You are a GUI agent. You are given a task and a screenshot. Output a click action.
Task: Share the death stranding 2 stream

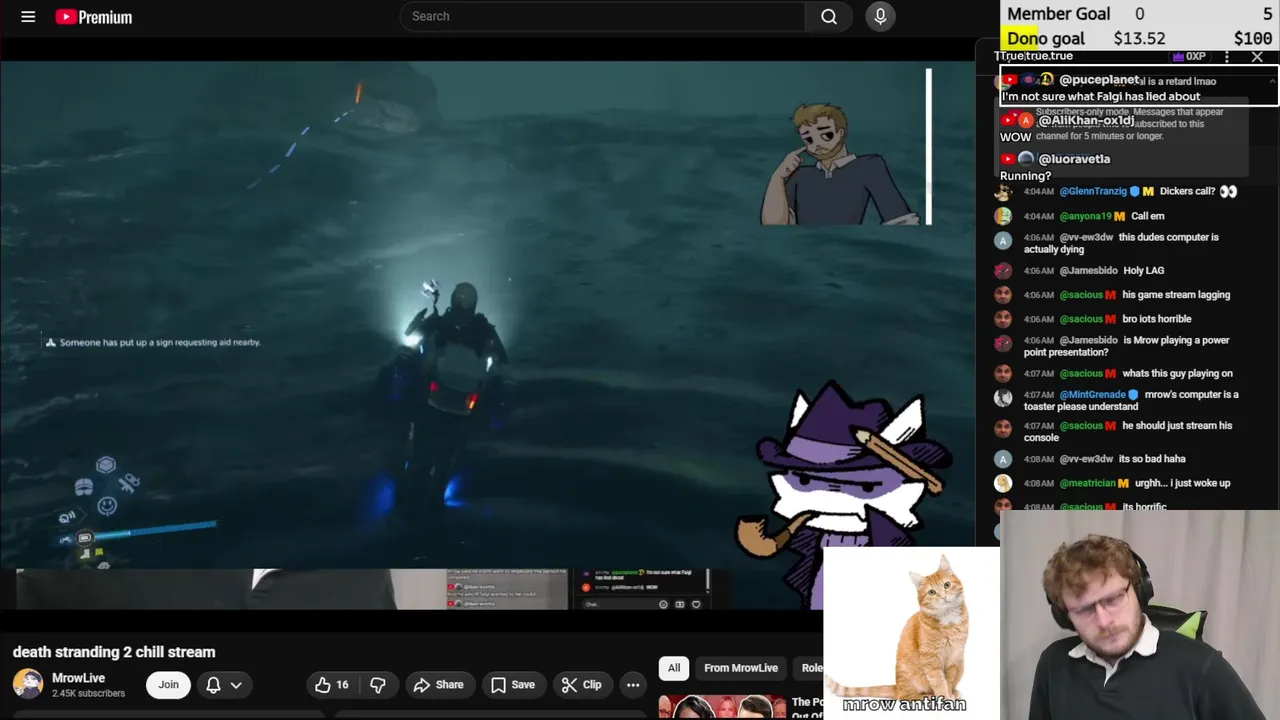coord(439,685)
